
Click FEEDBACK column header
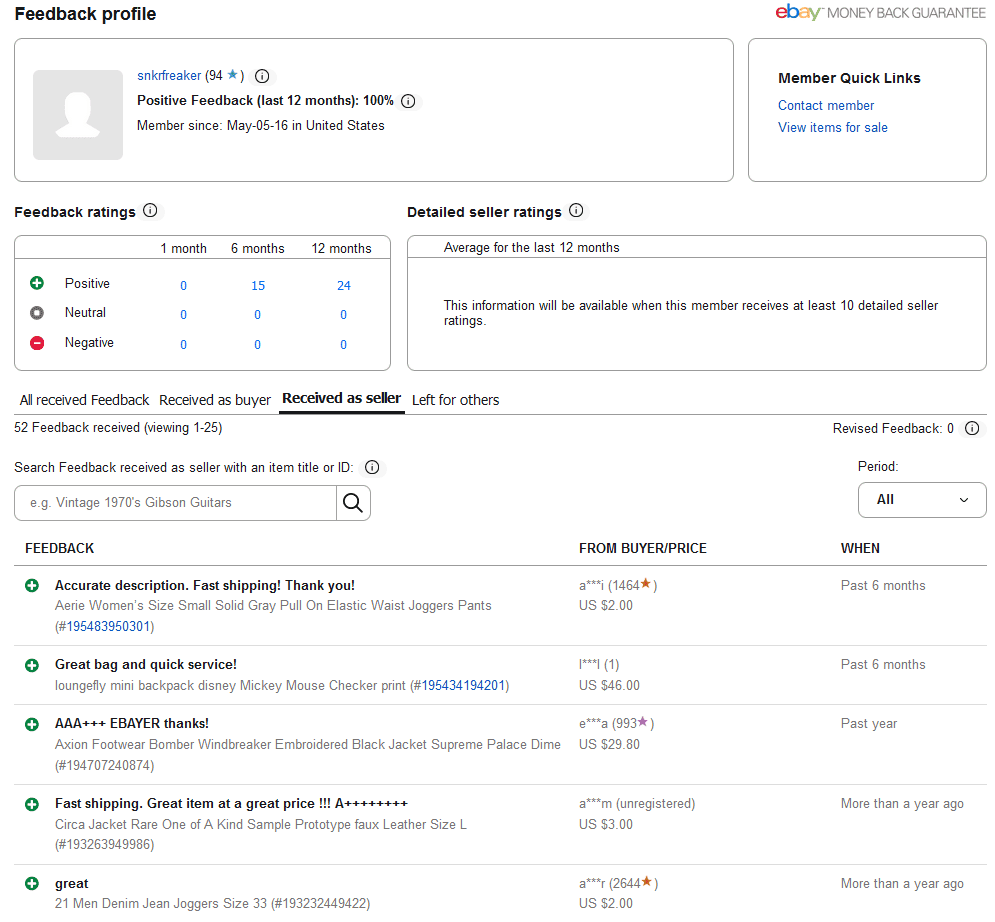click(60, 548)
